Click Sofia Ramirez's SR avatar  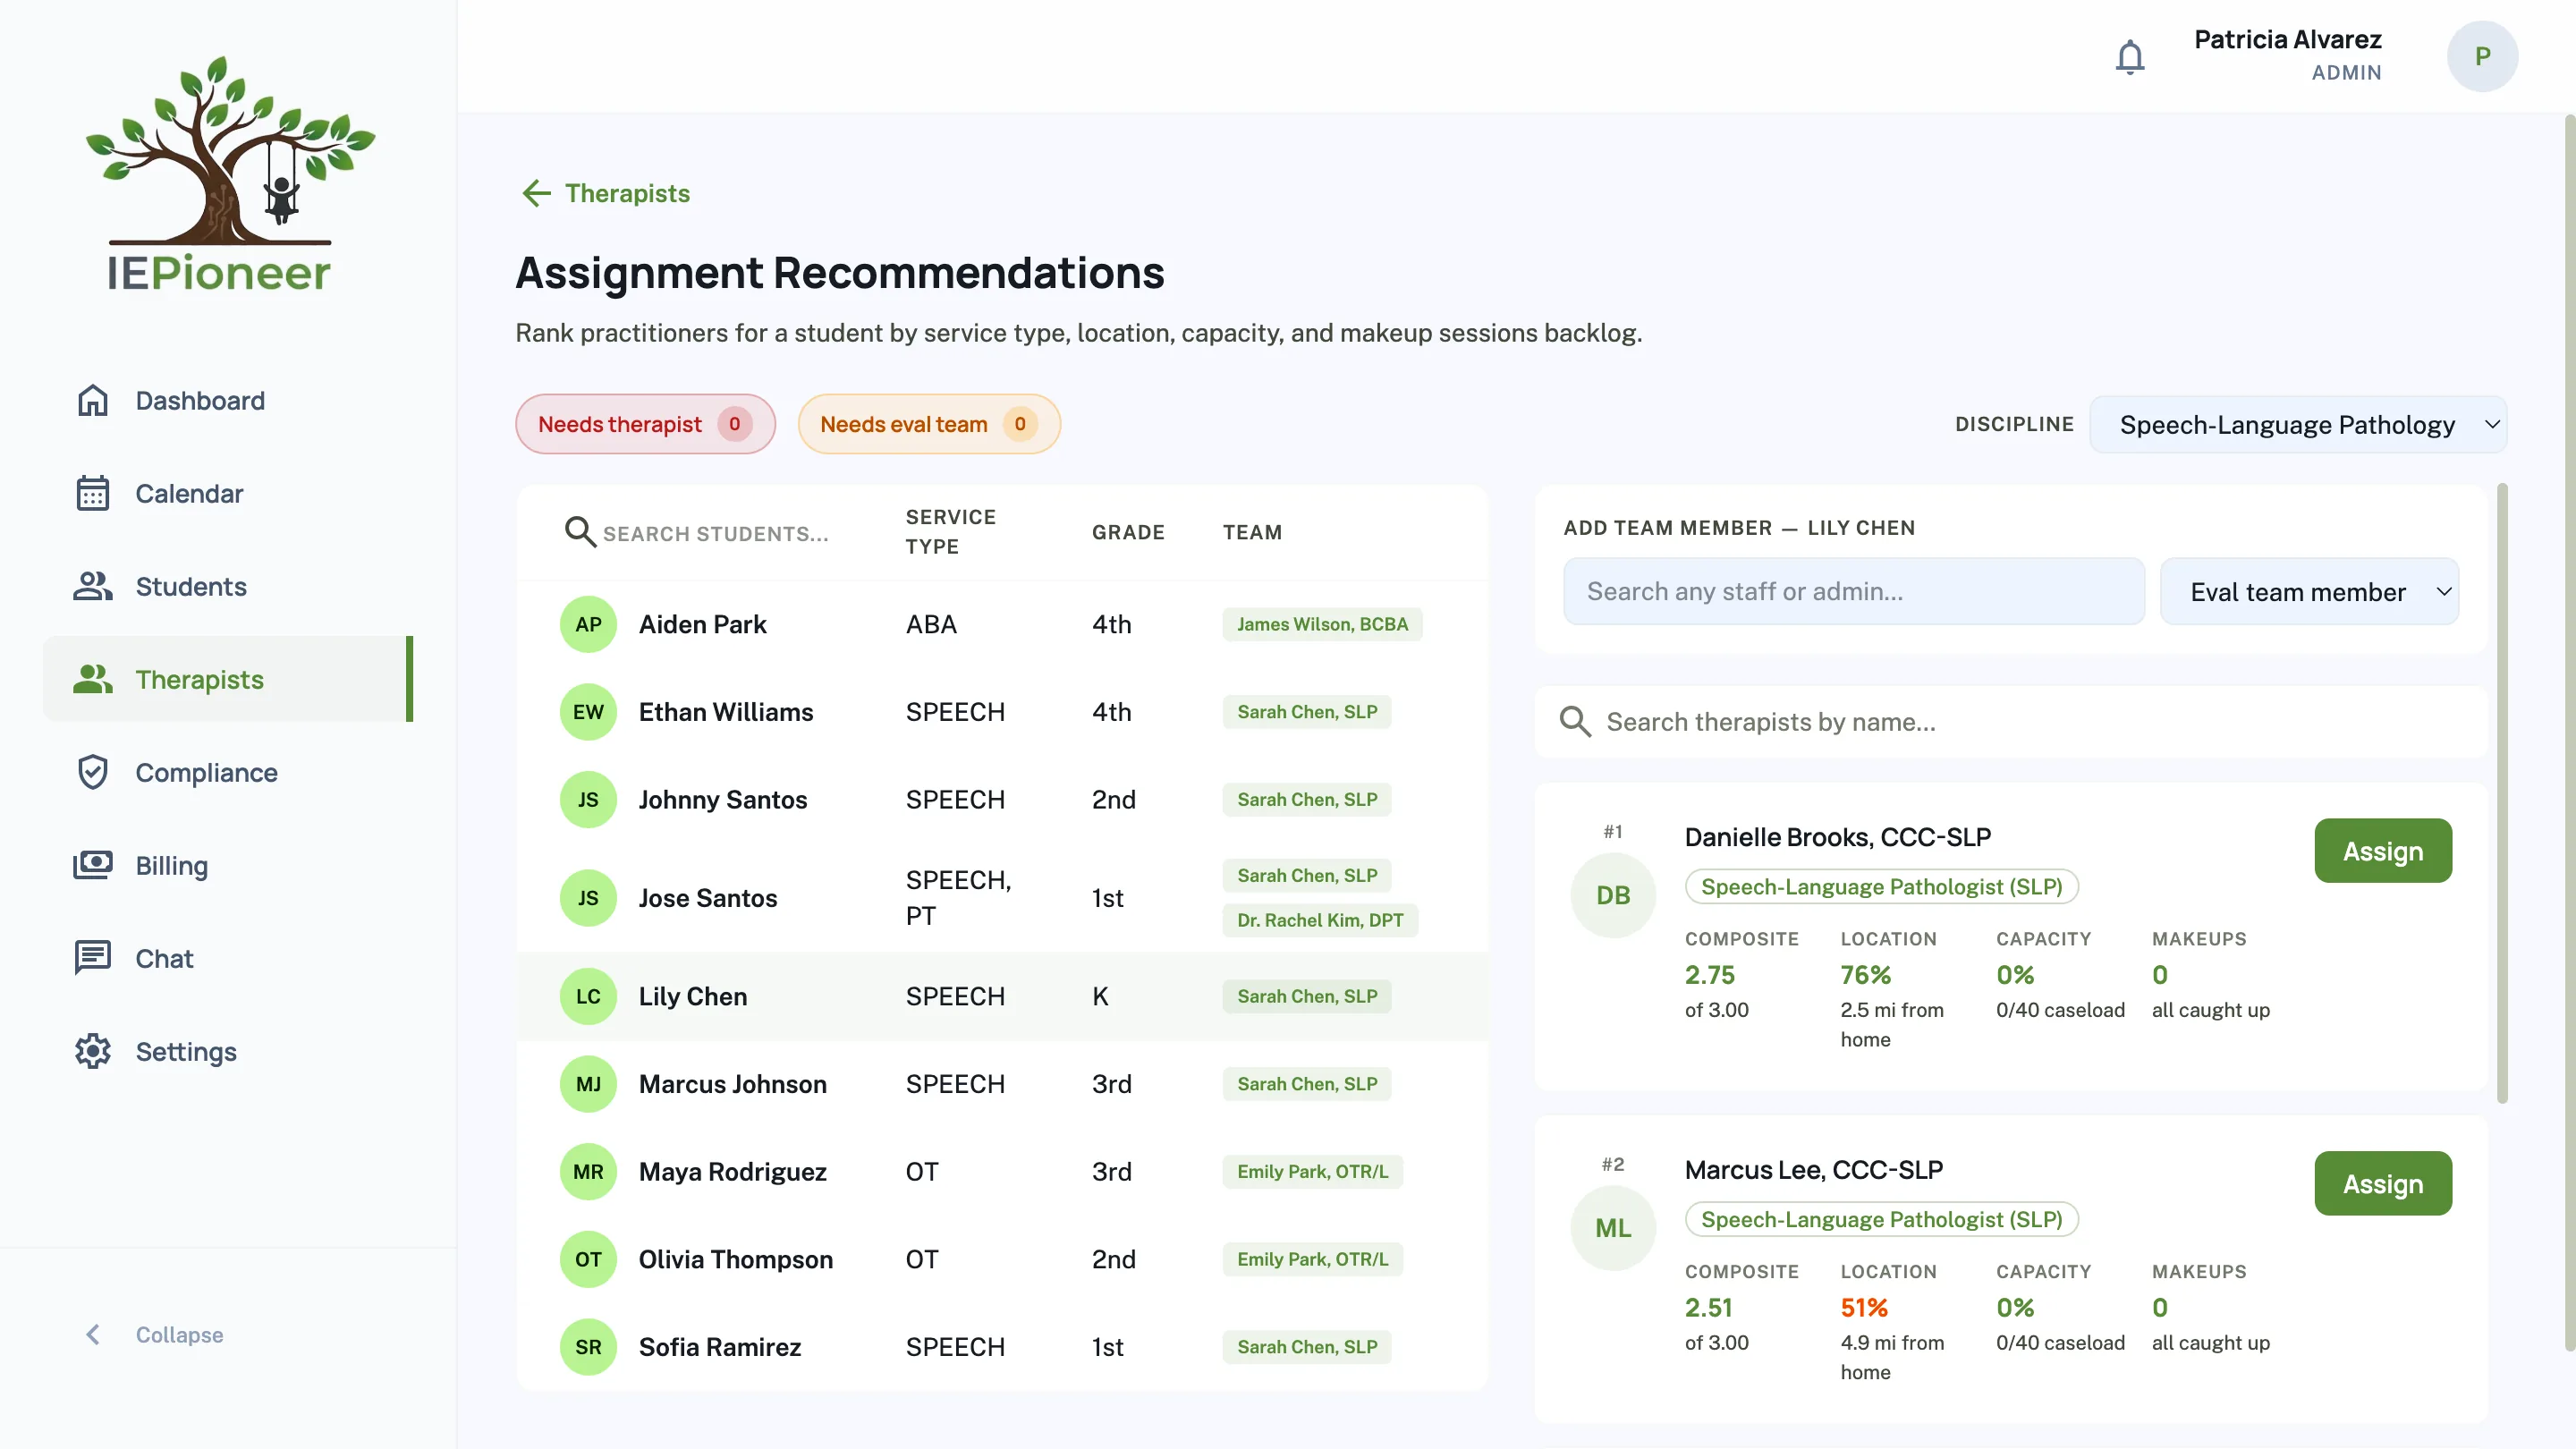588,1348
